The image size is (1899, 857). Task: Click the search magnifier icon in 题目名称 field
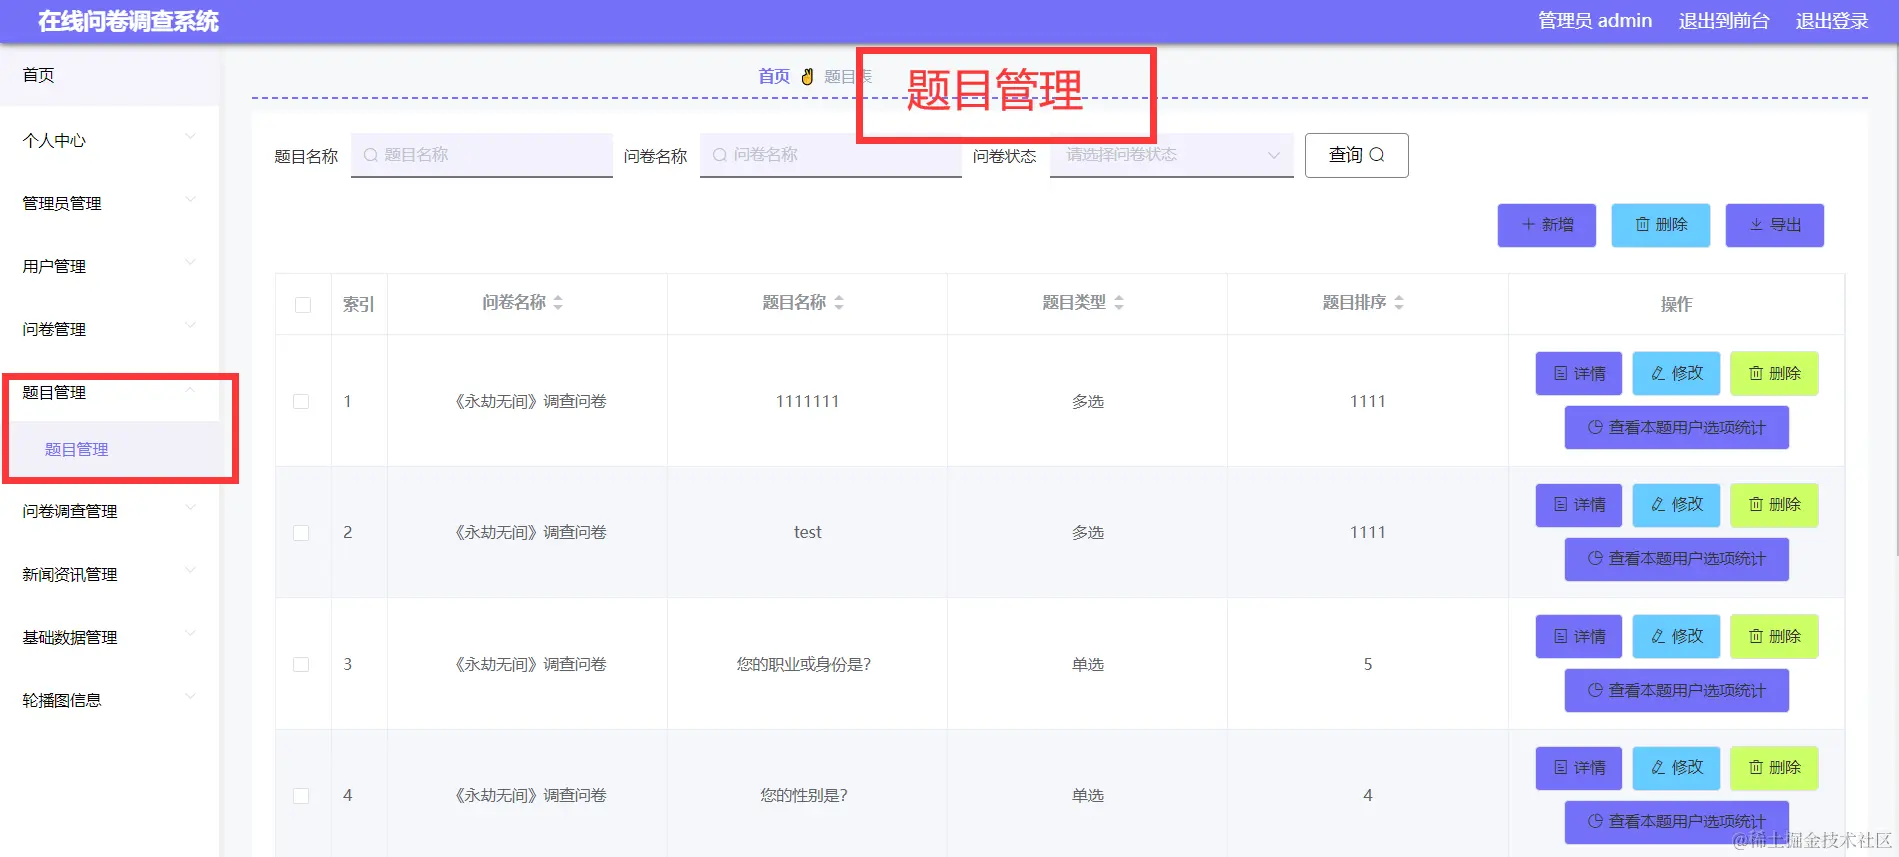371,155
